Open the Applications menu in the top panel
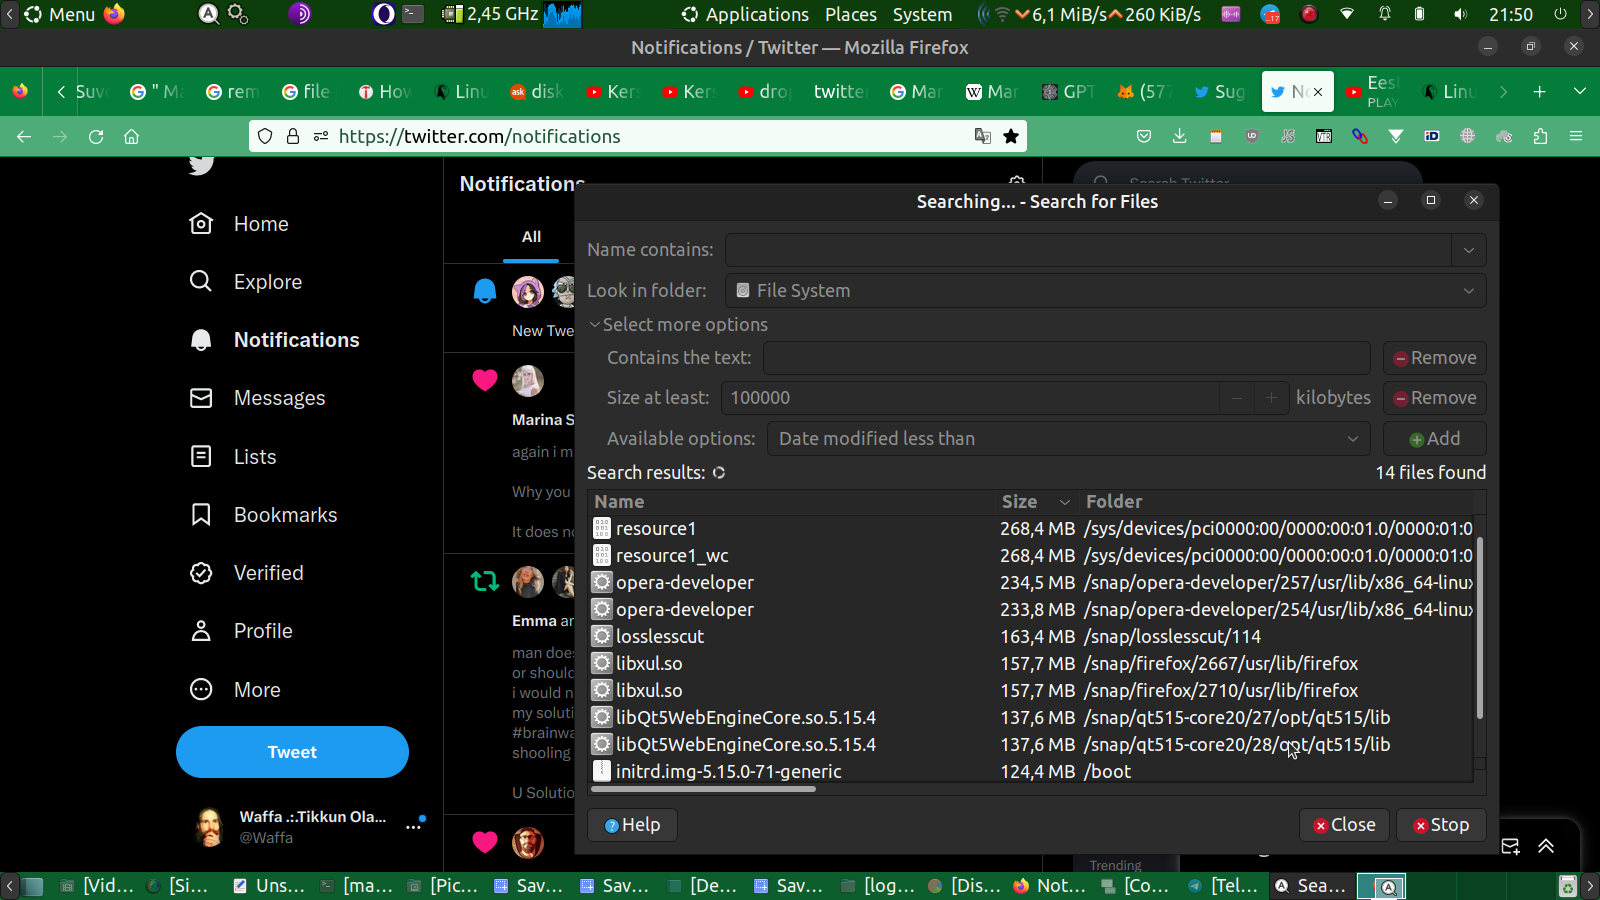The width and height of the screenshot is (1600, 900). 746,14
